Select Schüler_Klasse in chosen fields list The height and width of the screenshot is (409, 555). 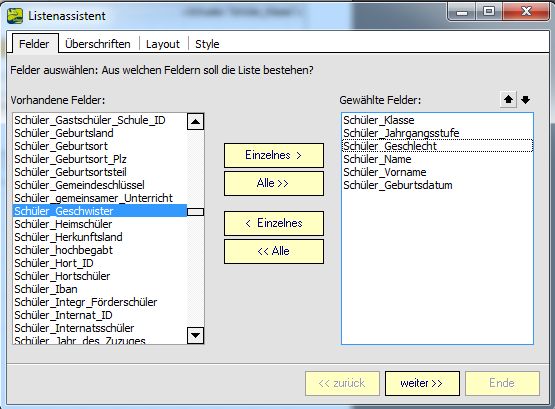tap(437, 120)
